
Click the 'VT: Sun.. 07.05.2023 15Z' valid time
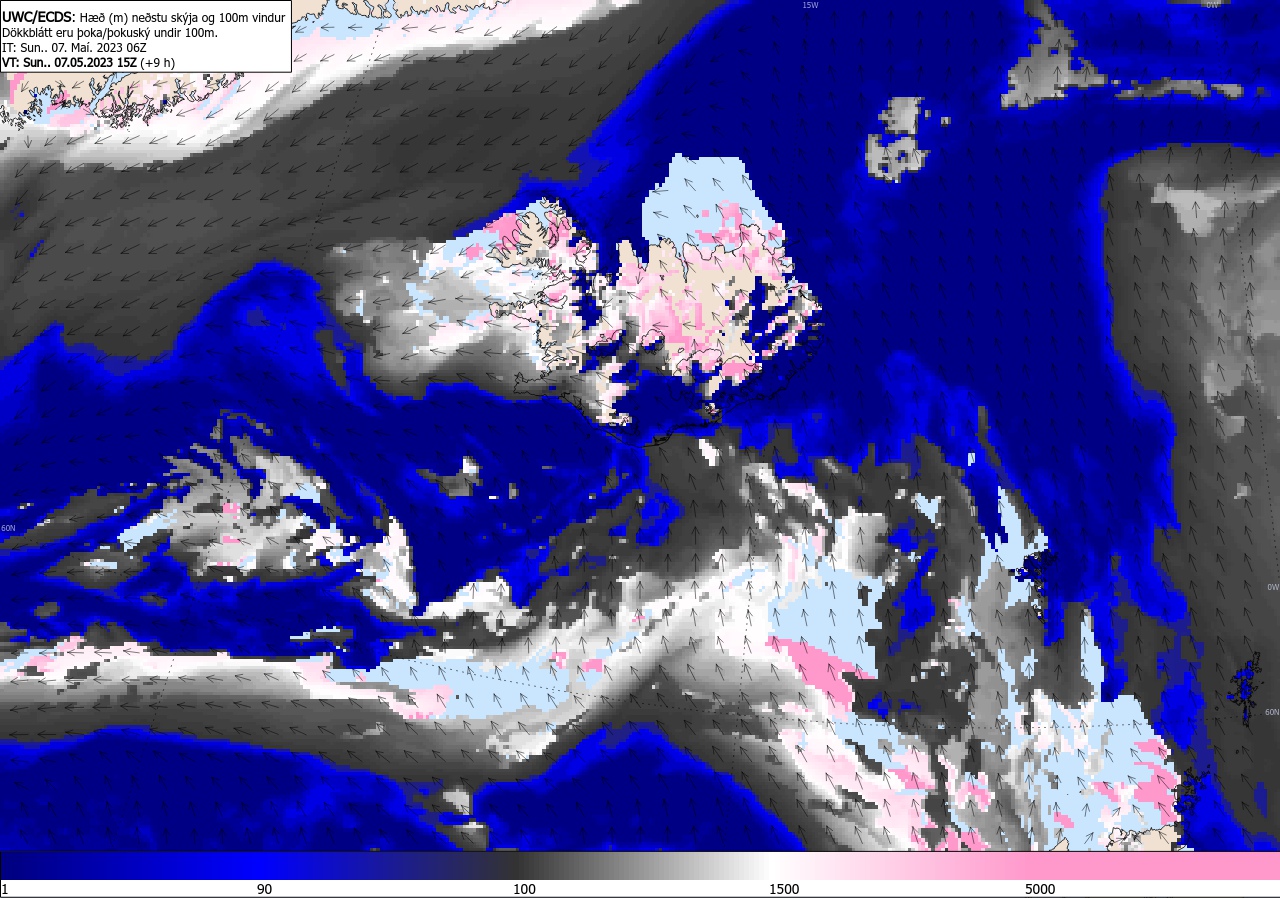coord(69,62)
